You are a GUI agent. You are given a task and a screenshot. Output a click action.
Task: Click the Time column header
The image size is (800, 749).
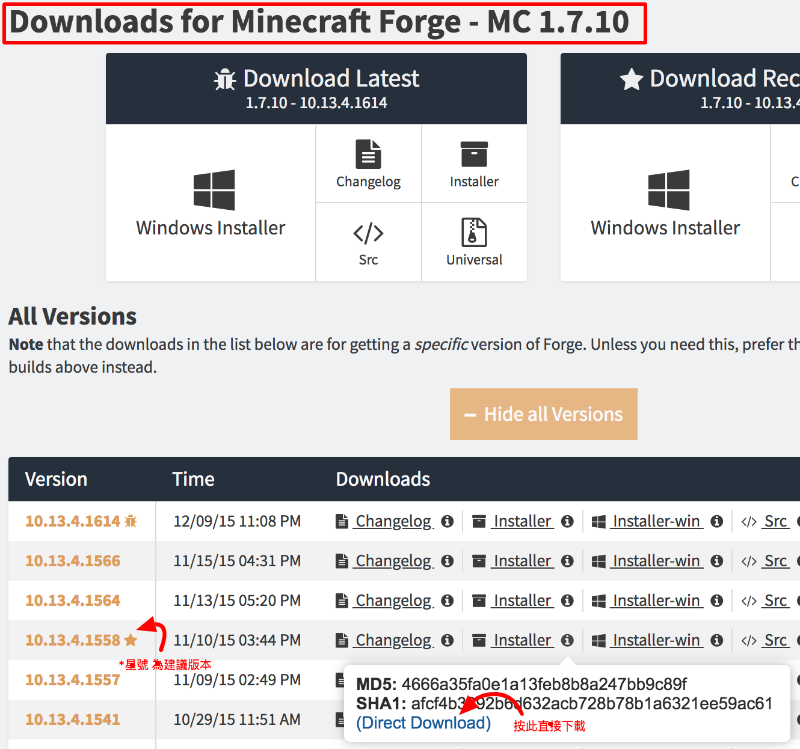(193, 479)
